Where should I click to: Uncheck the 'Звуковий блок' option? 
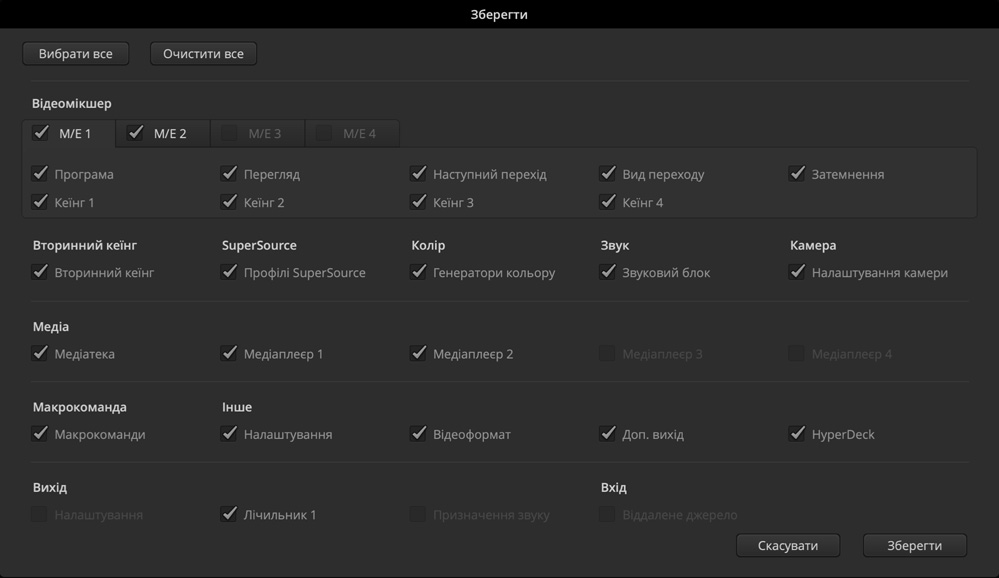pyautogui.click(x=607, y=272)
